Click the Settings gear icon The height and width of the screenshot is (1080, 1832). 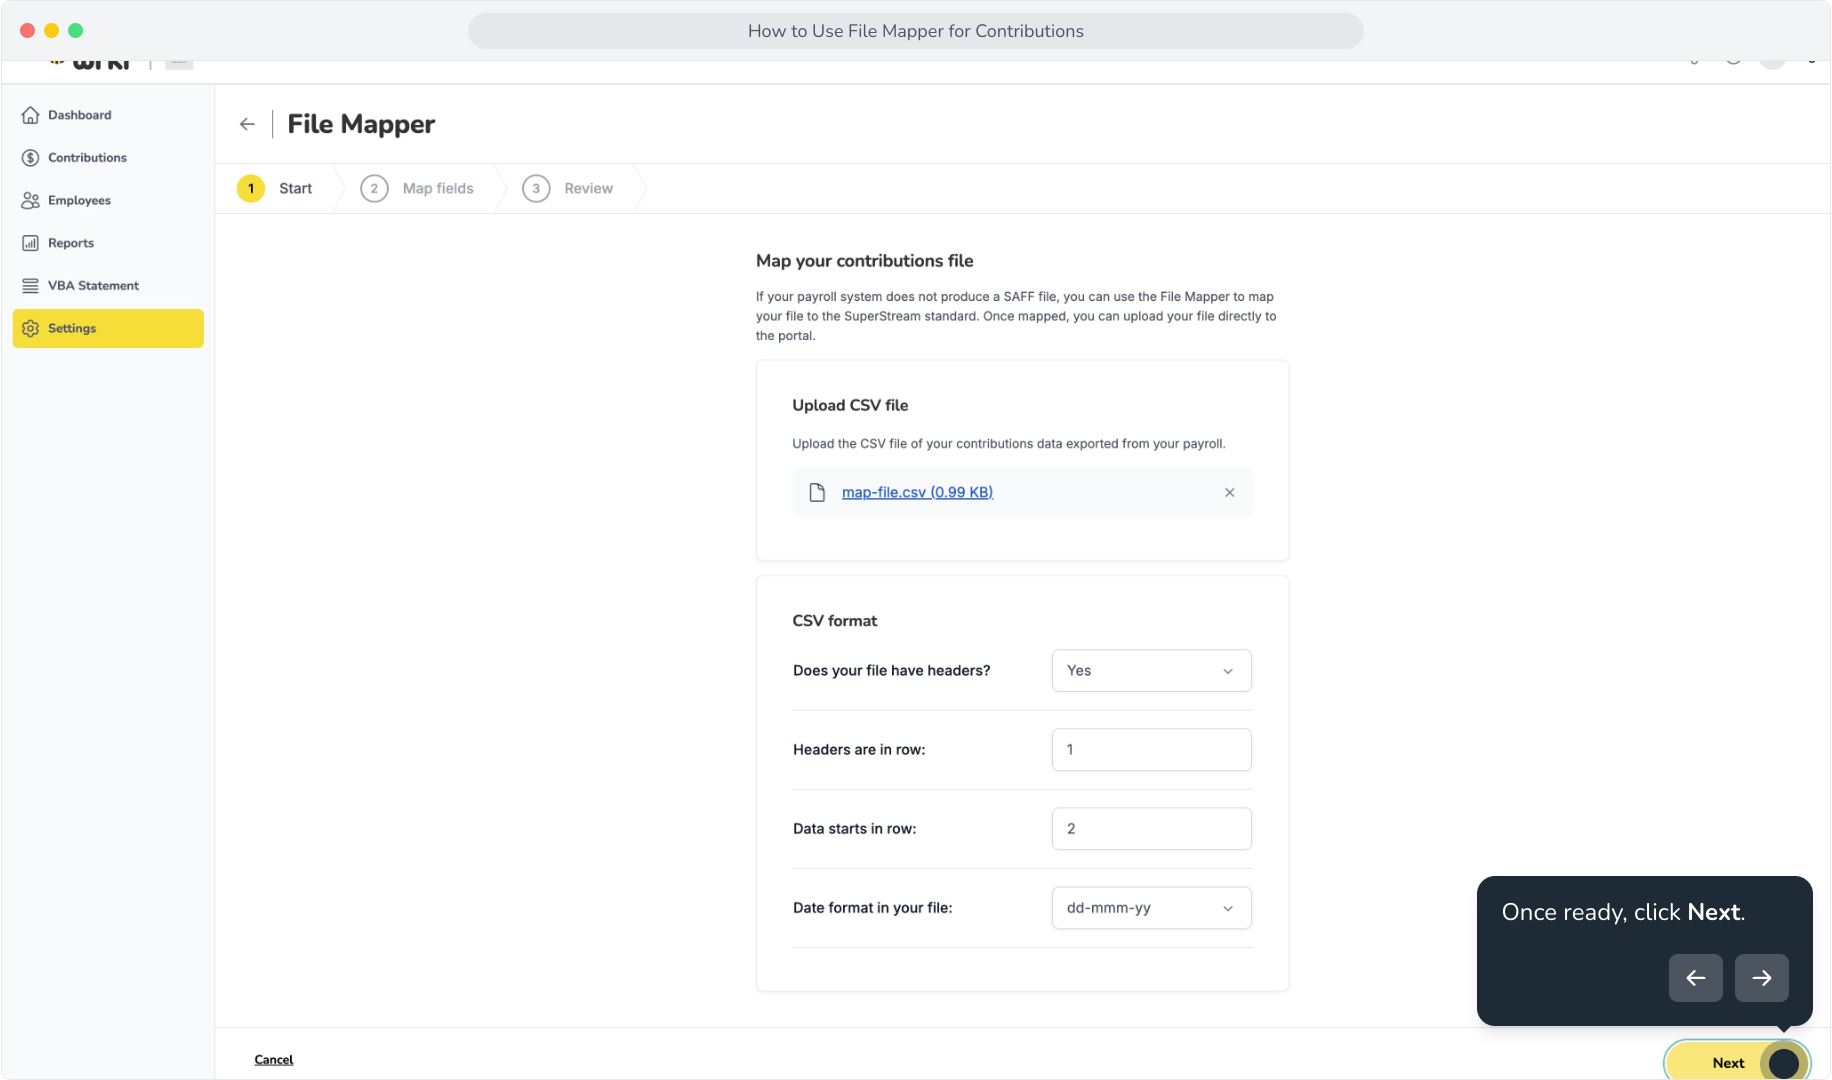click(31, 328)
